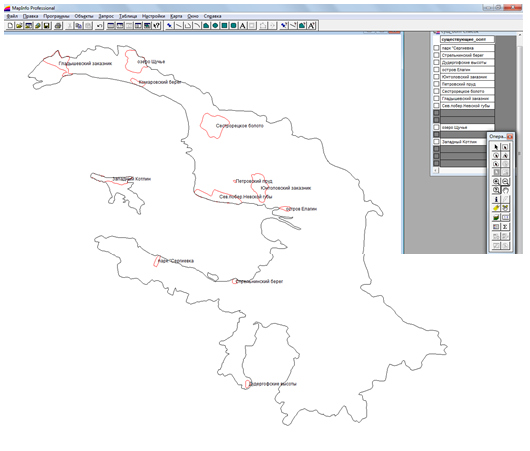Select the Info tool icon
The height and width of the screenshot is (451, 530).
pyautogui.click(x=496, y=199)
